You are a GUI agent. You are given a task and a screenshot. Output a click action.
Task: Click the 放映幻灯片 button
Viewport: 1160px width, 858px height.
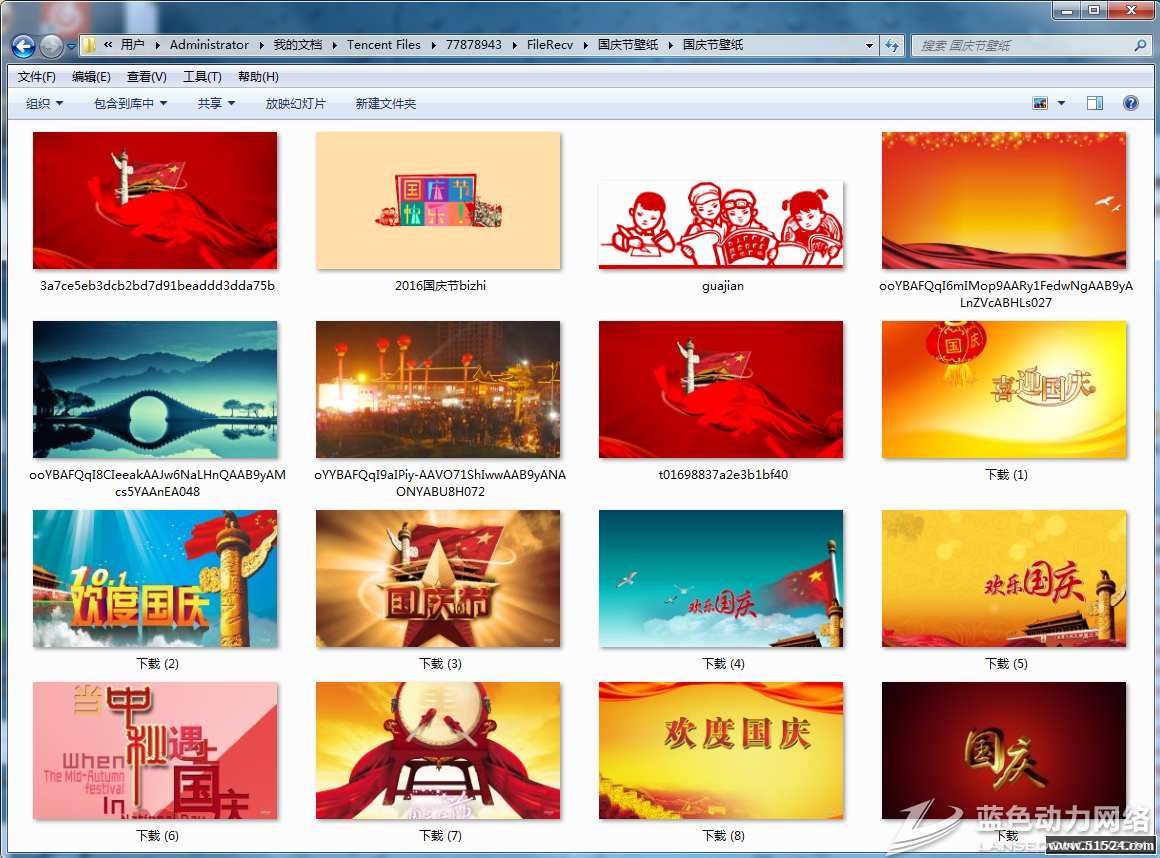click(x=295, y=104)
